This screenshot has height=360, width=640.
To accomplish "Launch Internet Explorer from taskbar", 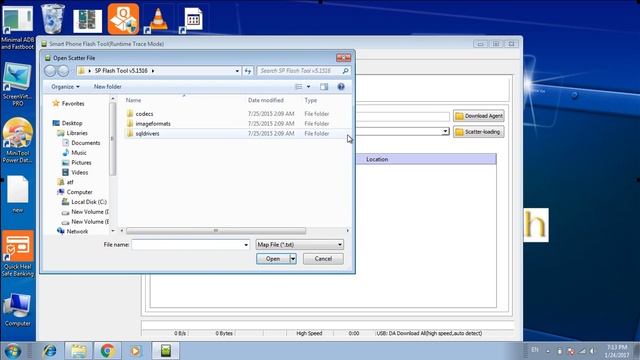I will 49,351.
